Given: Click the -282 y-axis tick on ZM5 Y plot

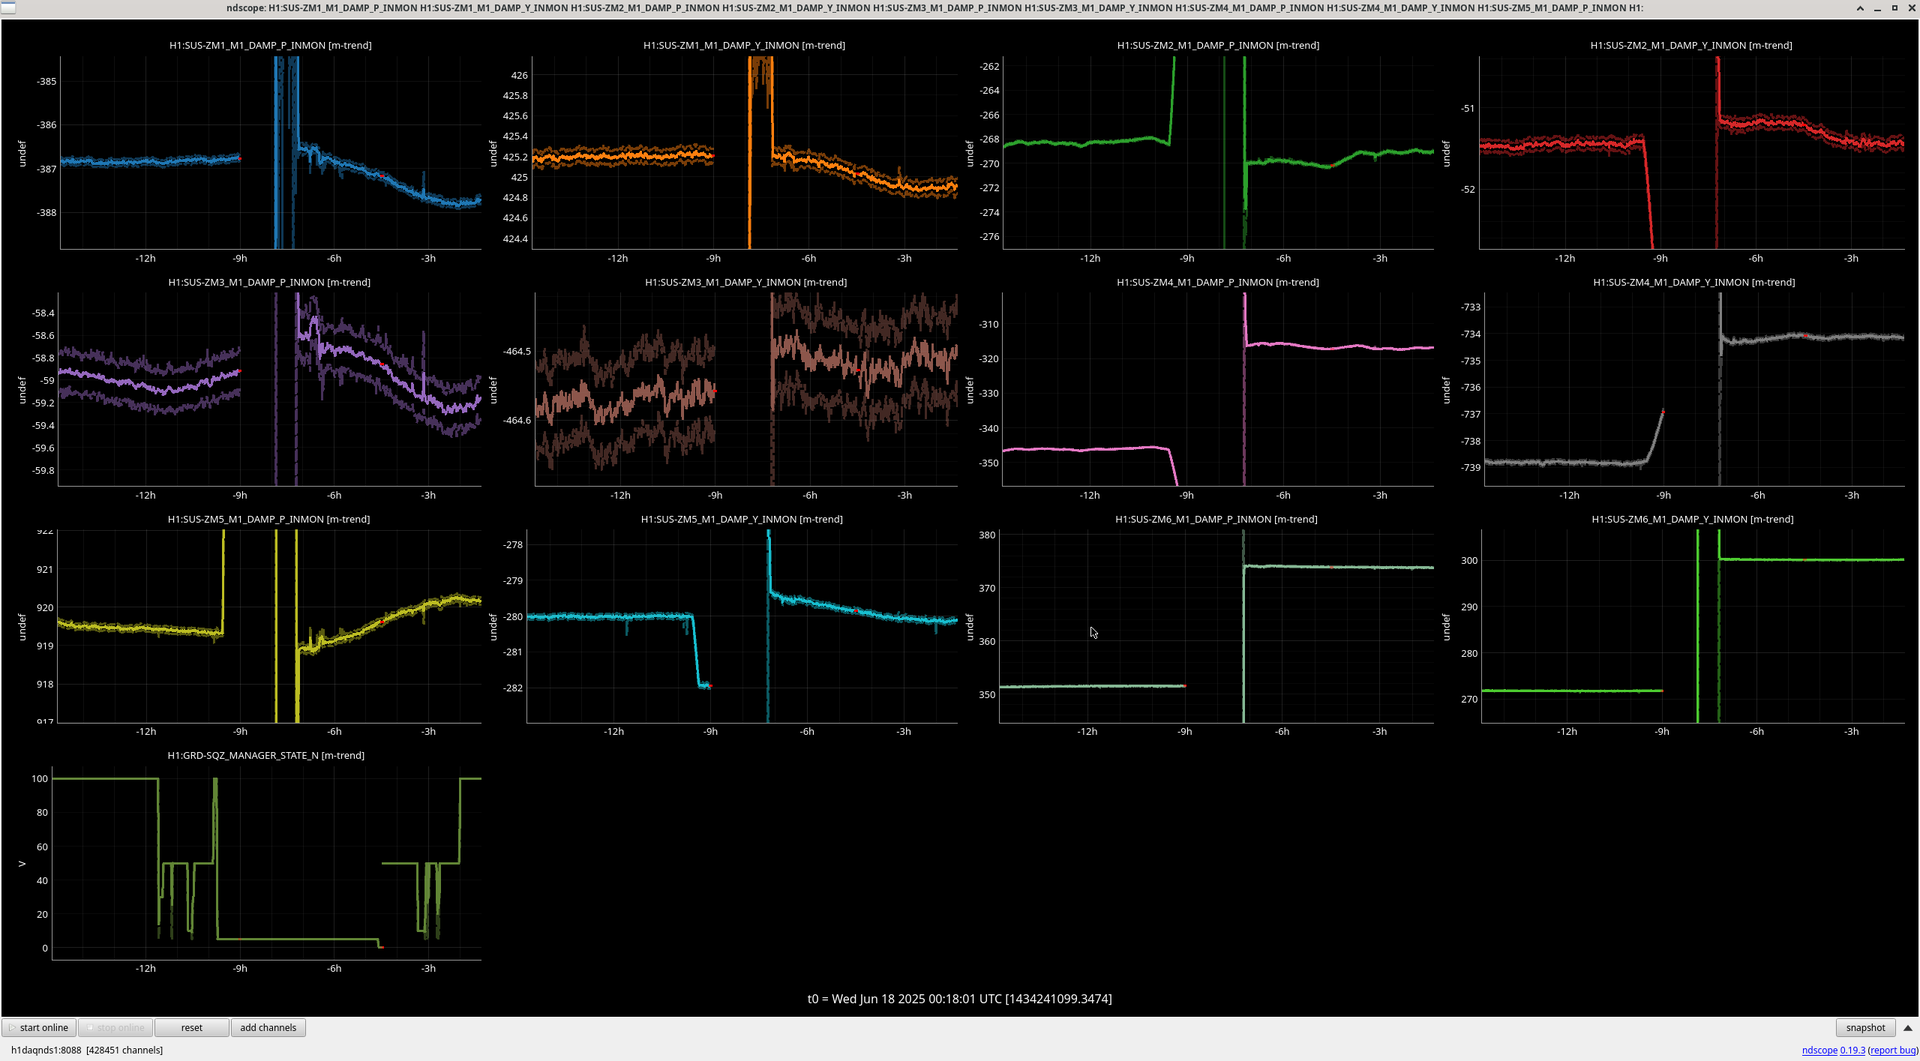Looking at the screenshot, I should [x=513, y=688].
